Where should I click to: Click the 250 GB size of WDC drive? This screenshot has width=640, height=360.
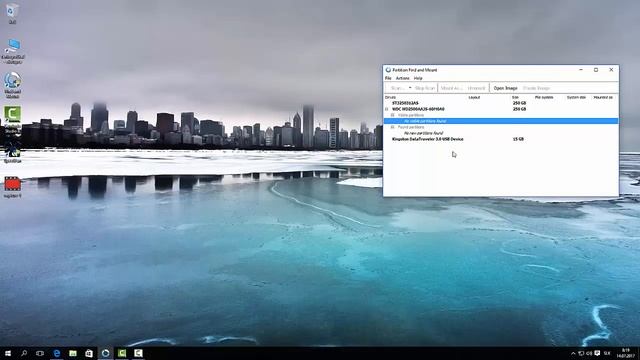click(x=519, y=109)
